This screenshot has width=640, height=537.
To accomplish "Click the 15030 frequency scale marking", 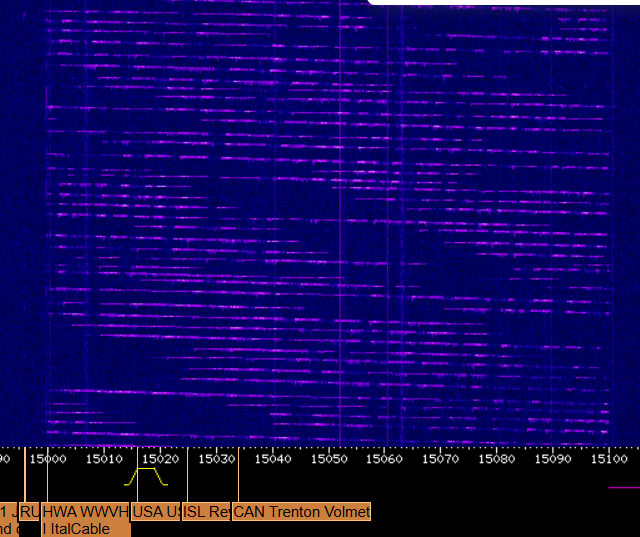I will (x=216, y=459).
